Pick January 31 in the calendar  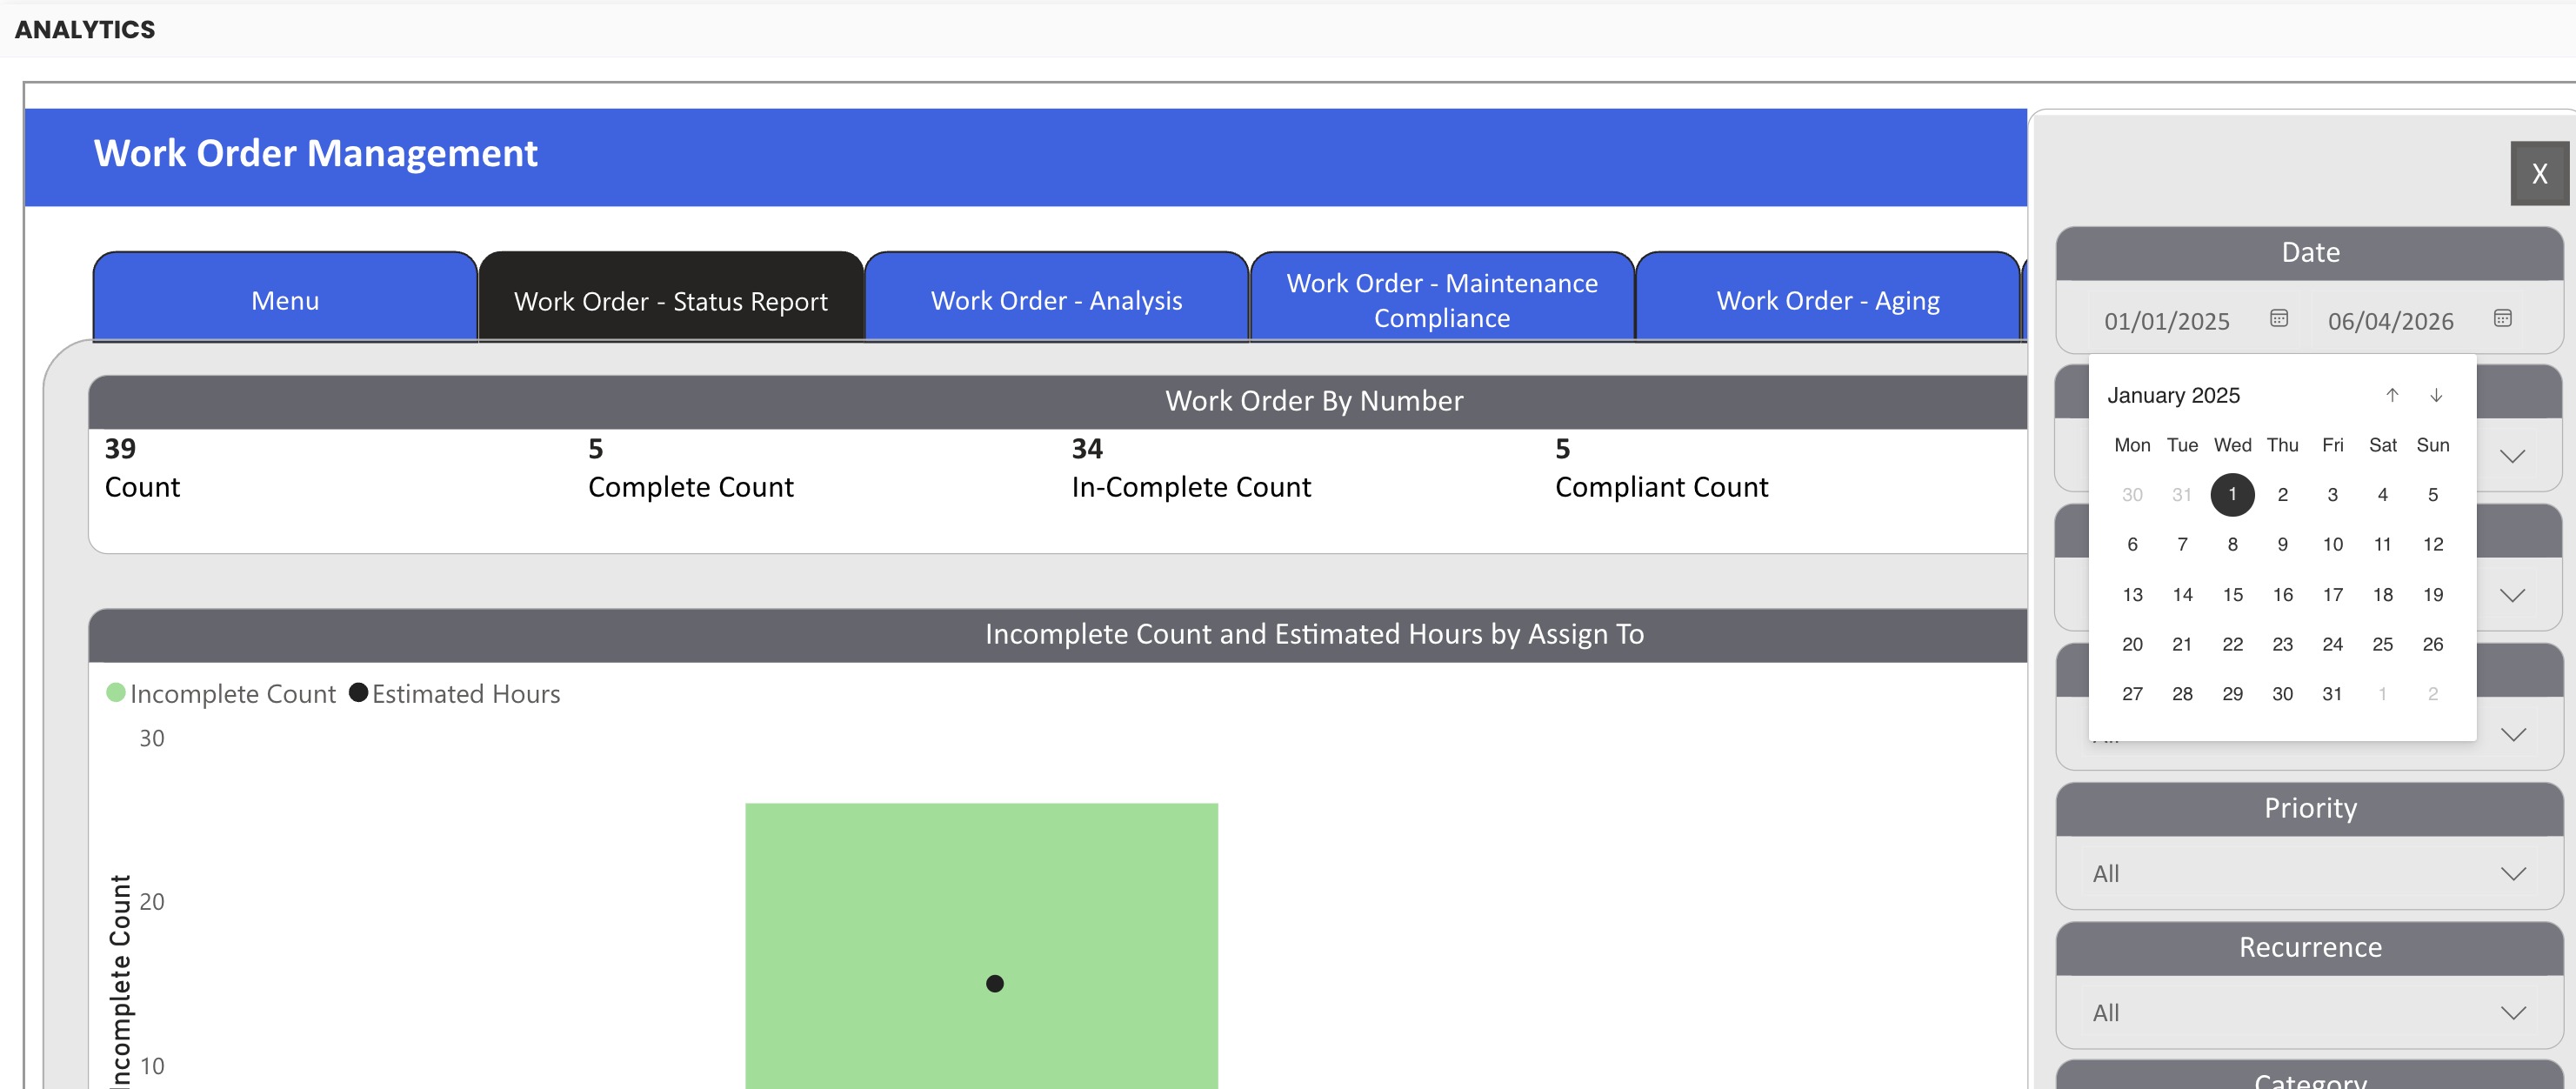coord(2331,694)
